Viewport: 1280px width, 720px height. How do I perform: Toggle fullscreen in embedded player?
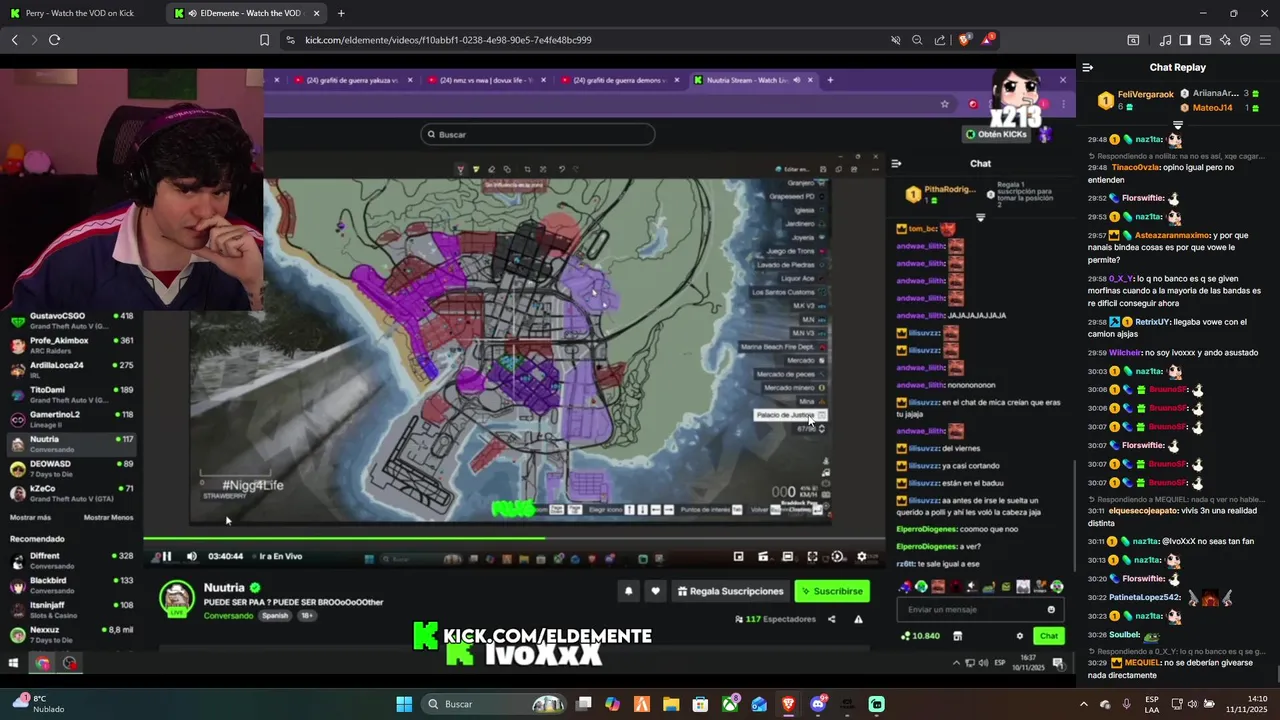click(x=812, y=556)
